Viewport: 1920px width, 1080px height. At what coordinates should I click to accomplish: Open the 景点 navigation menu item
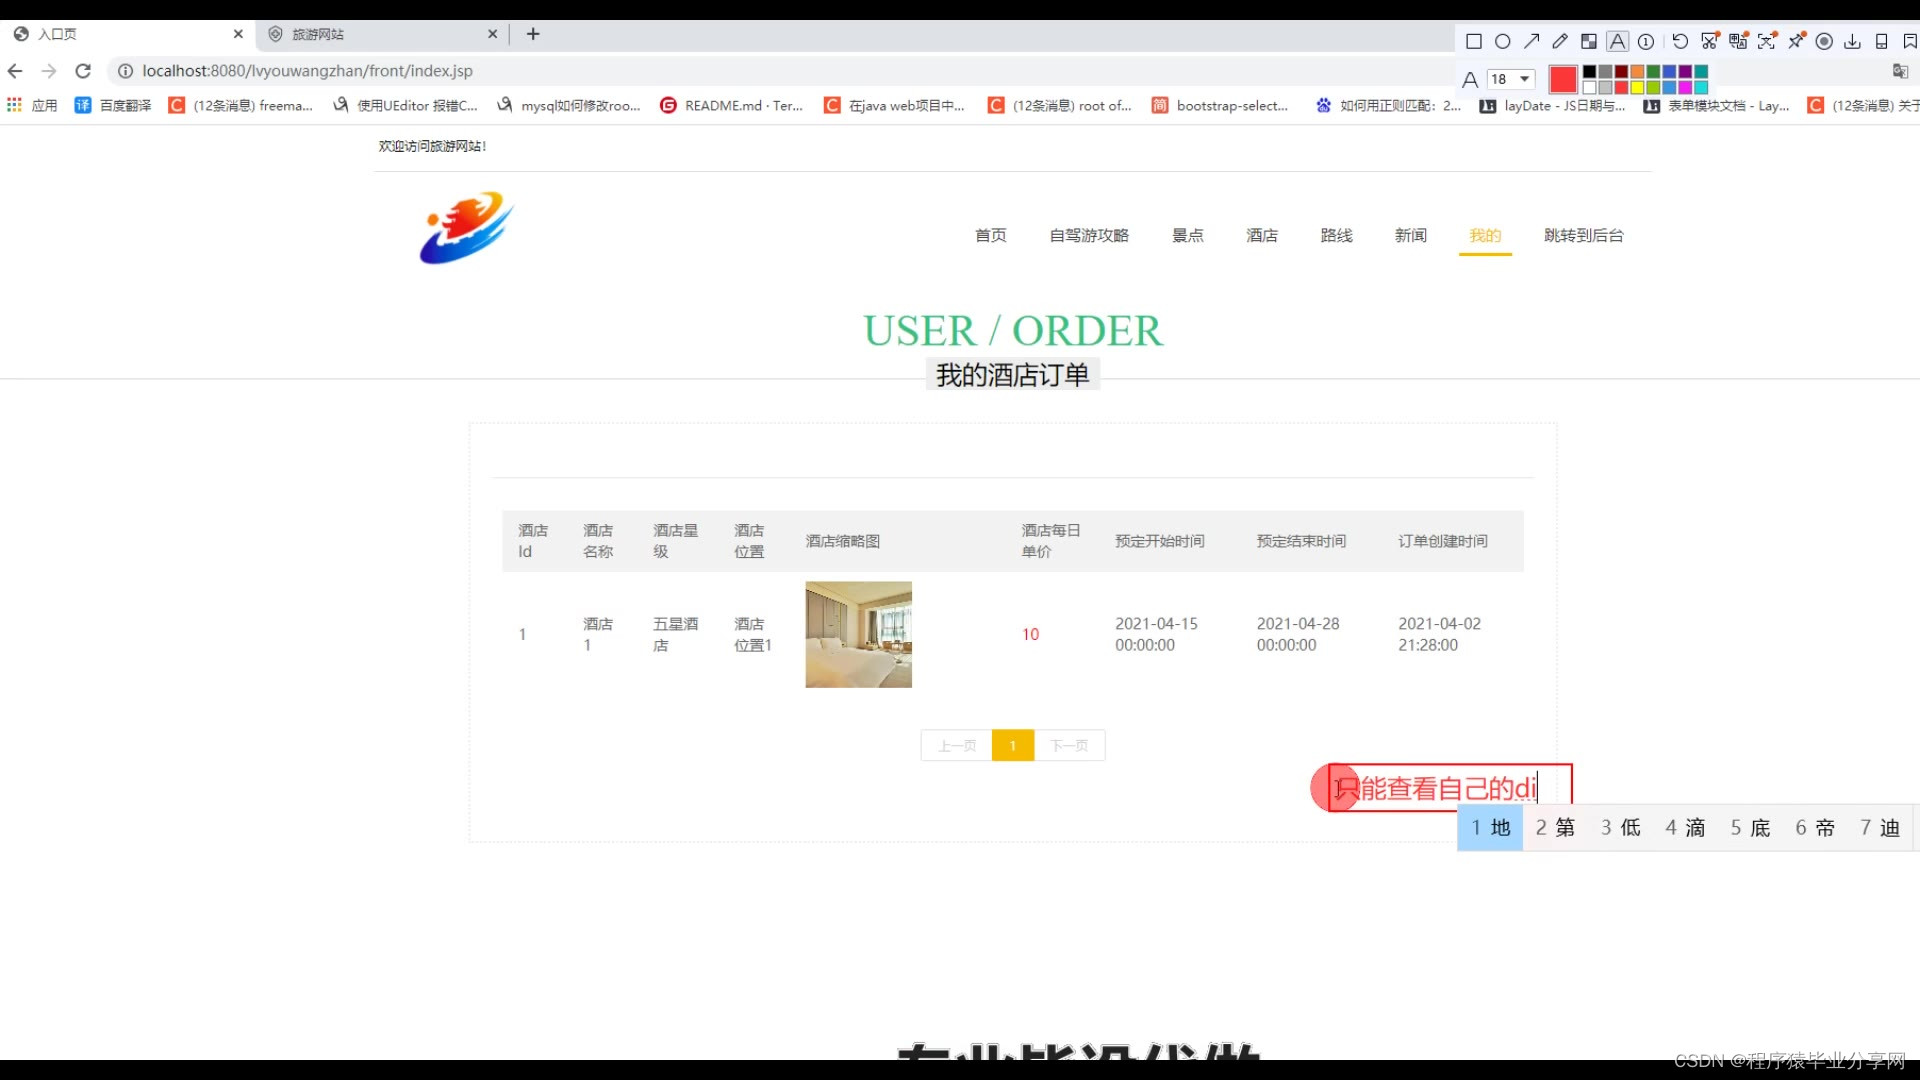[1187, 235]
